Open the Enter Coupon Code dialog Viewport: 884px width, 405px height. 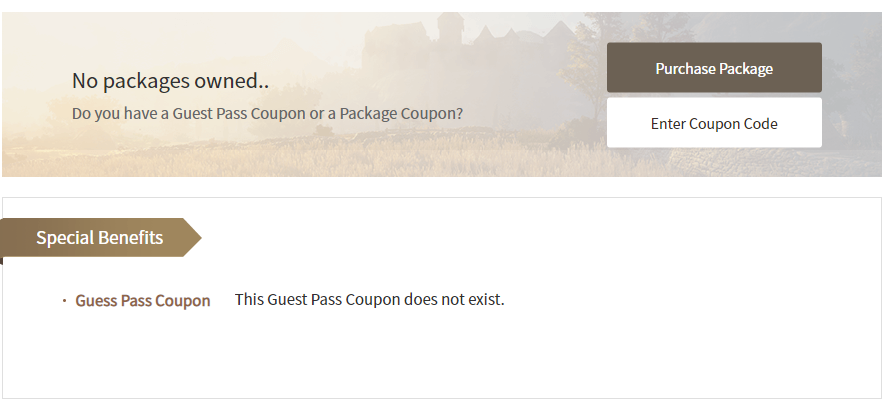pyautogui.click(x=714, y=123)
